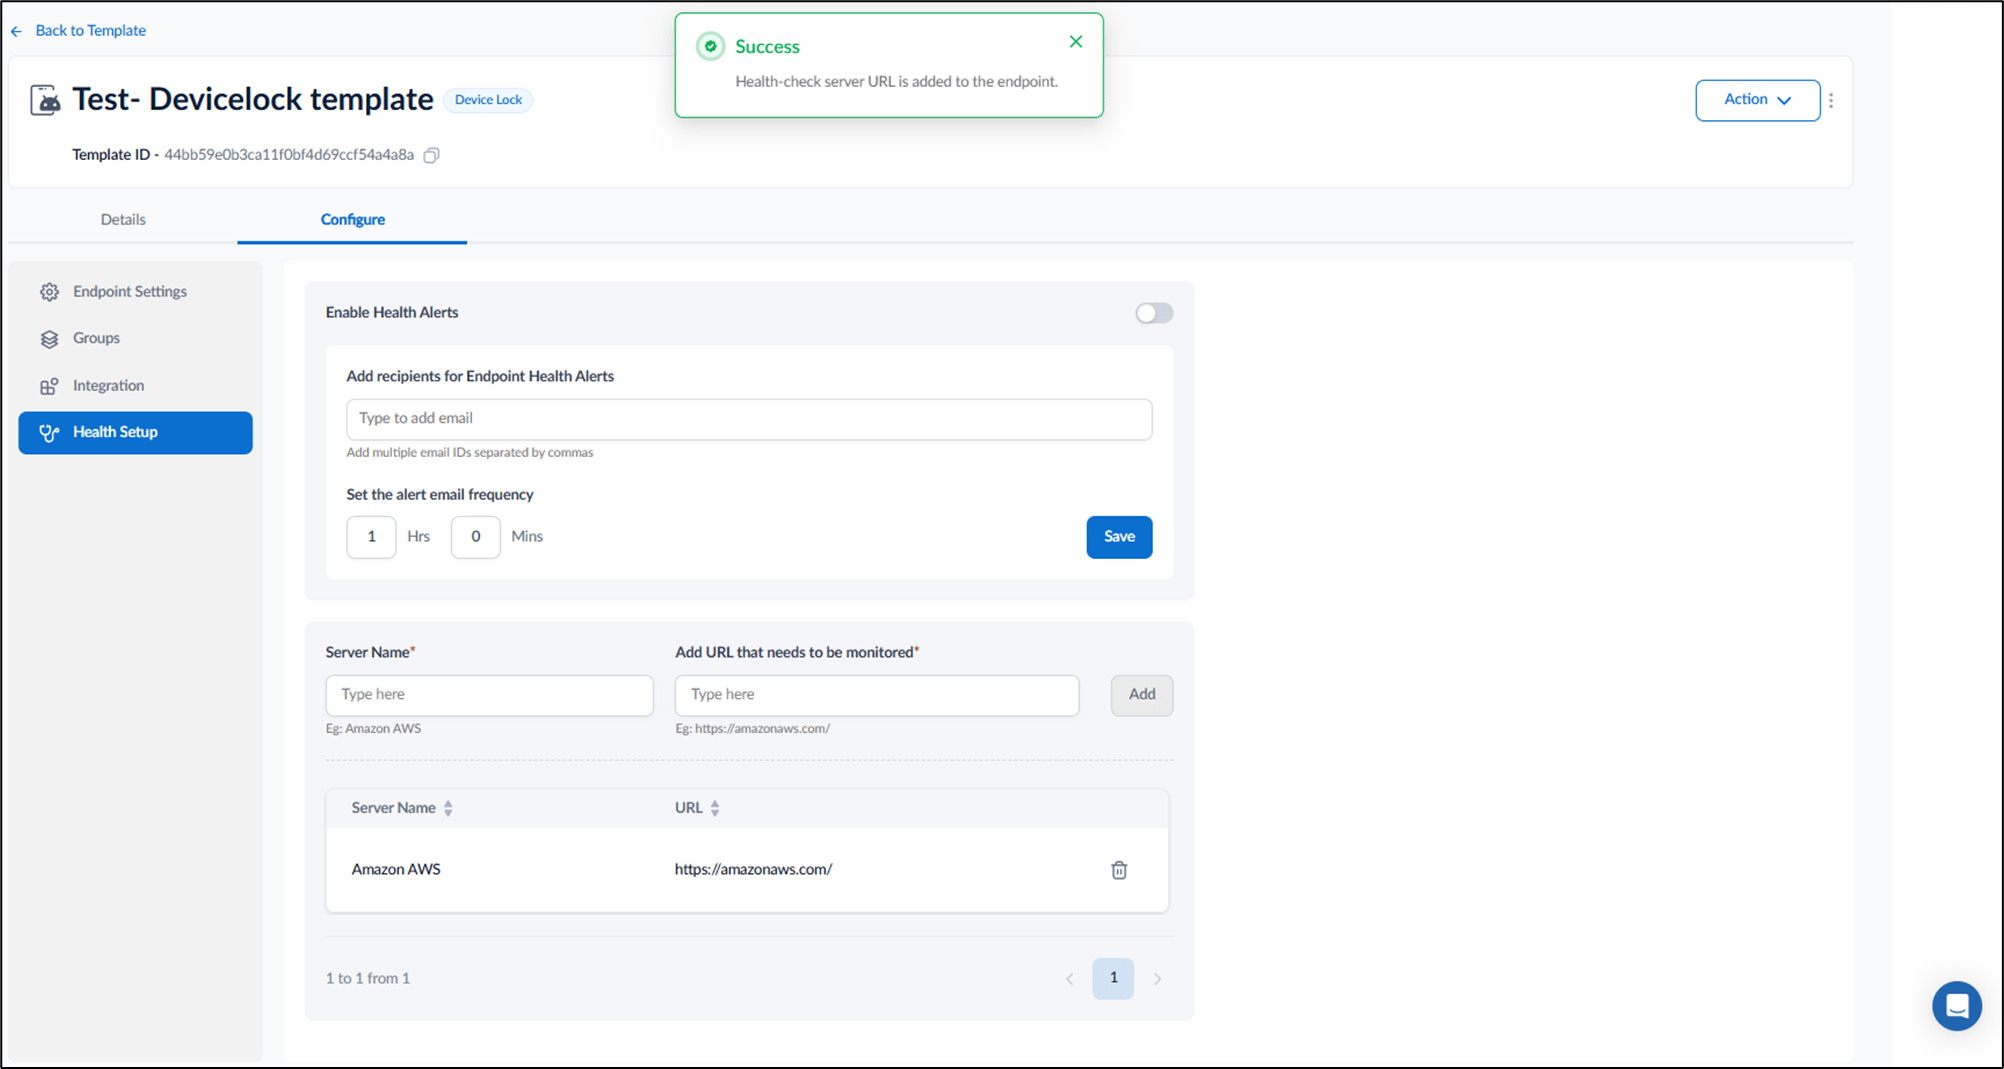The image size is (2004, 1069).
Task: Click the Device Lock badge
Action: pyautogui.click(x=488, y=100)
